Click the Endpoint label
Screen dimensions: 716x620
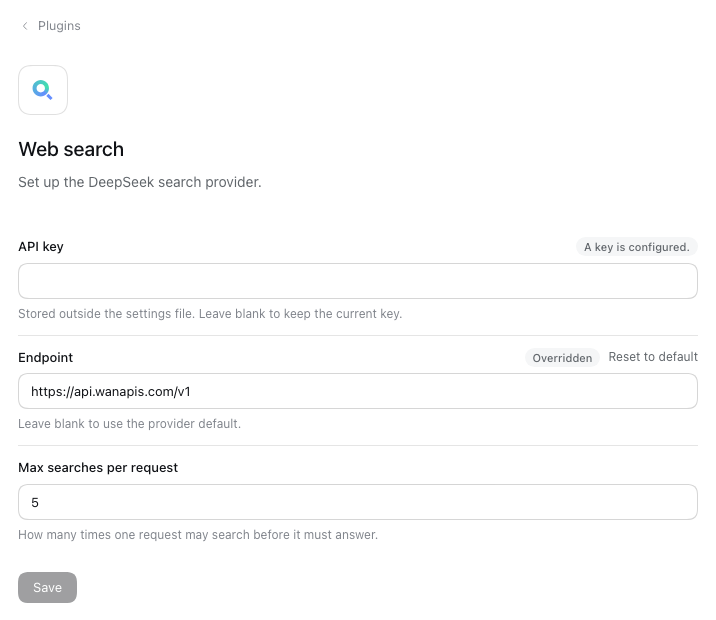[x=45, y=357]
